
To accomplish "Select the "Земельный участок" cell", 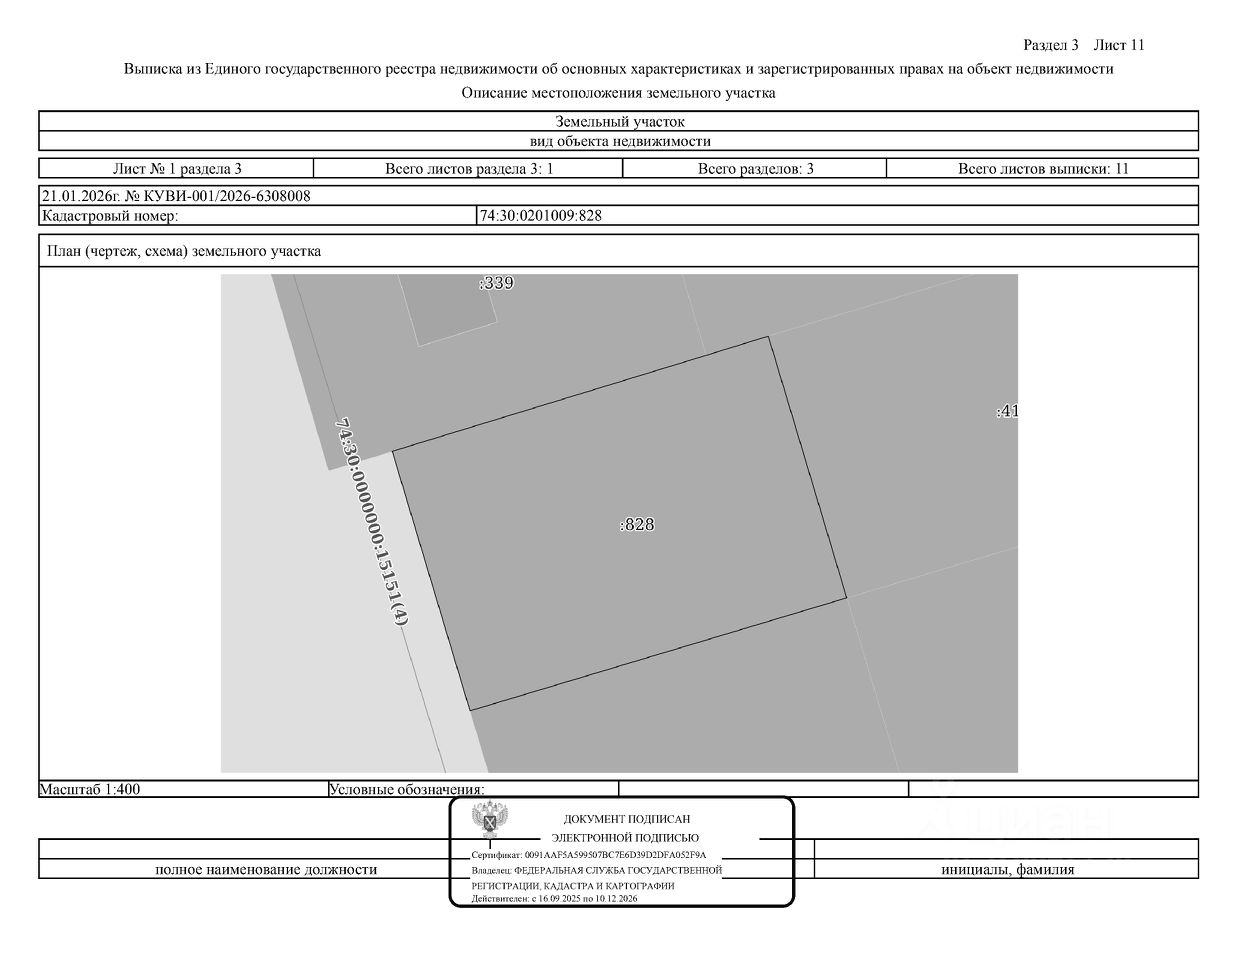I will tap(619, 122).
